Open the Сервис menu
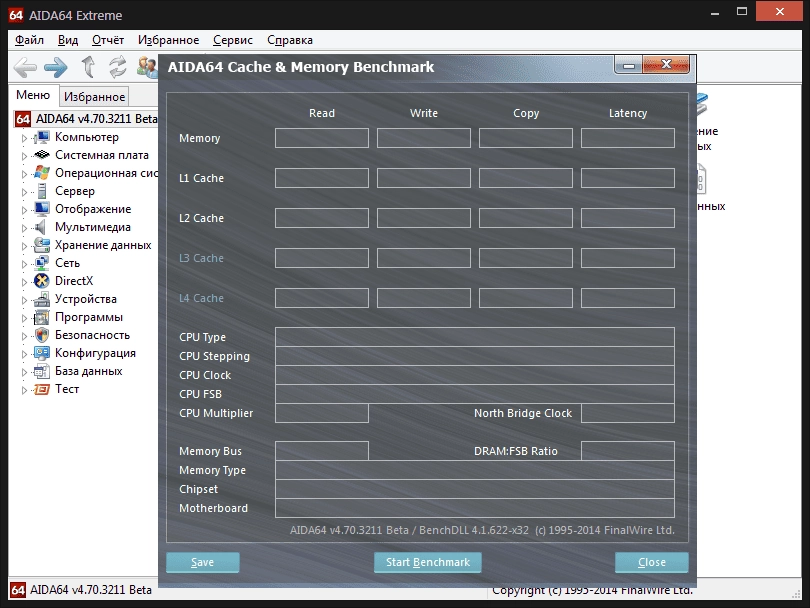This screenshot has width=810, height=608. tap(233, 40)
